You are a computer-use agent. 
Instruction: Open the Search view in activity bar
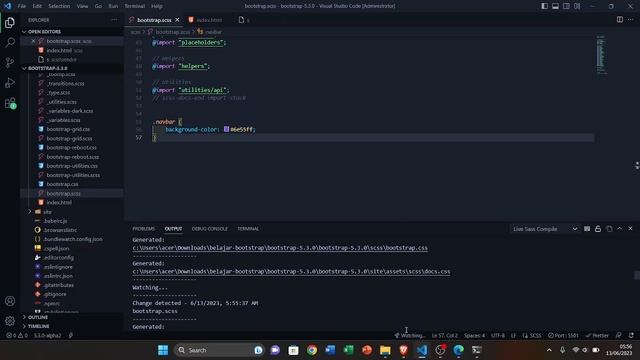(10, 42)
